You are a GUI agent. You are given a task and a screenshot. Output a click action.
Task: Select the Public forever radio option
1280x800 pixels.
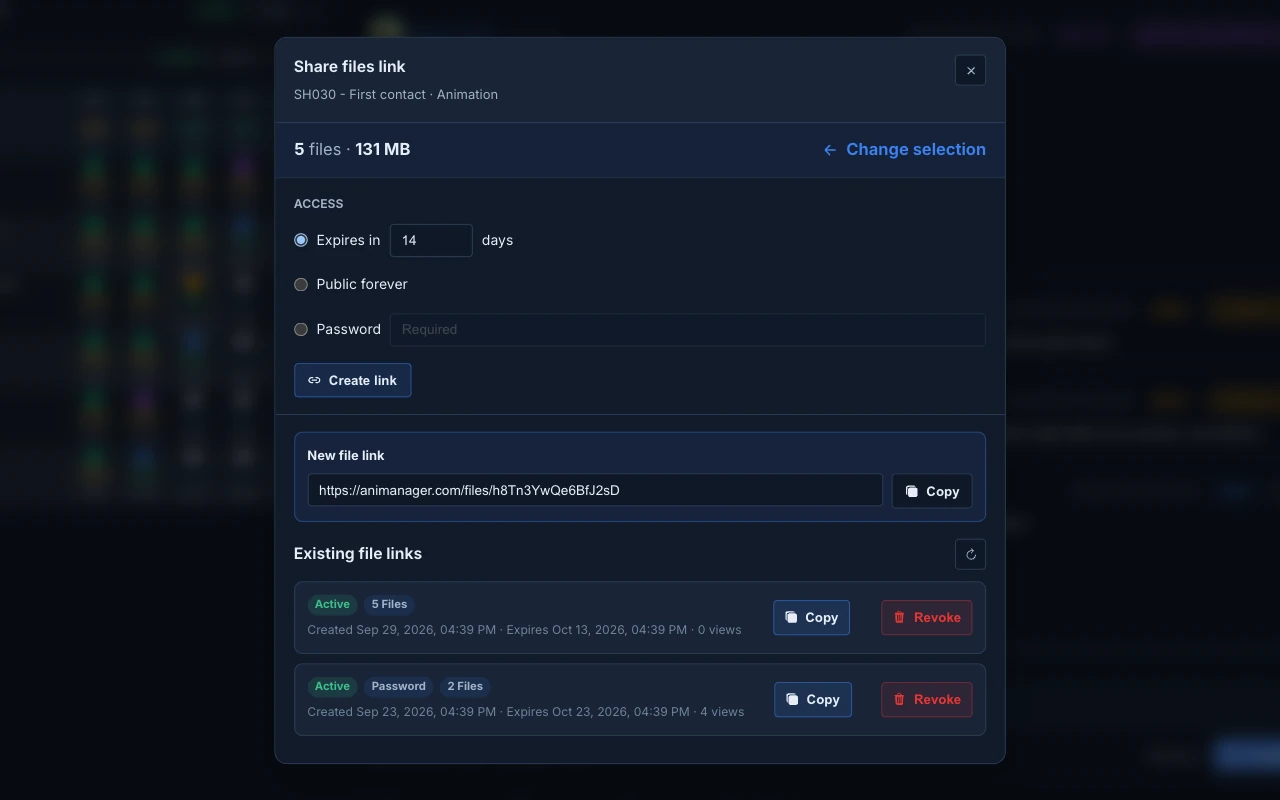point(301,284)
